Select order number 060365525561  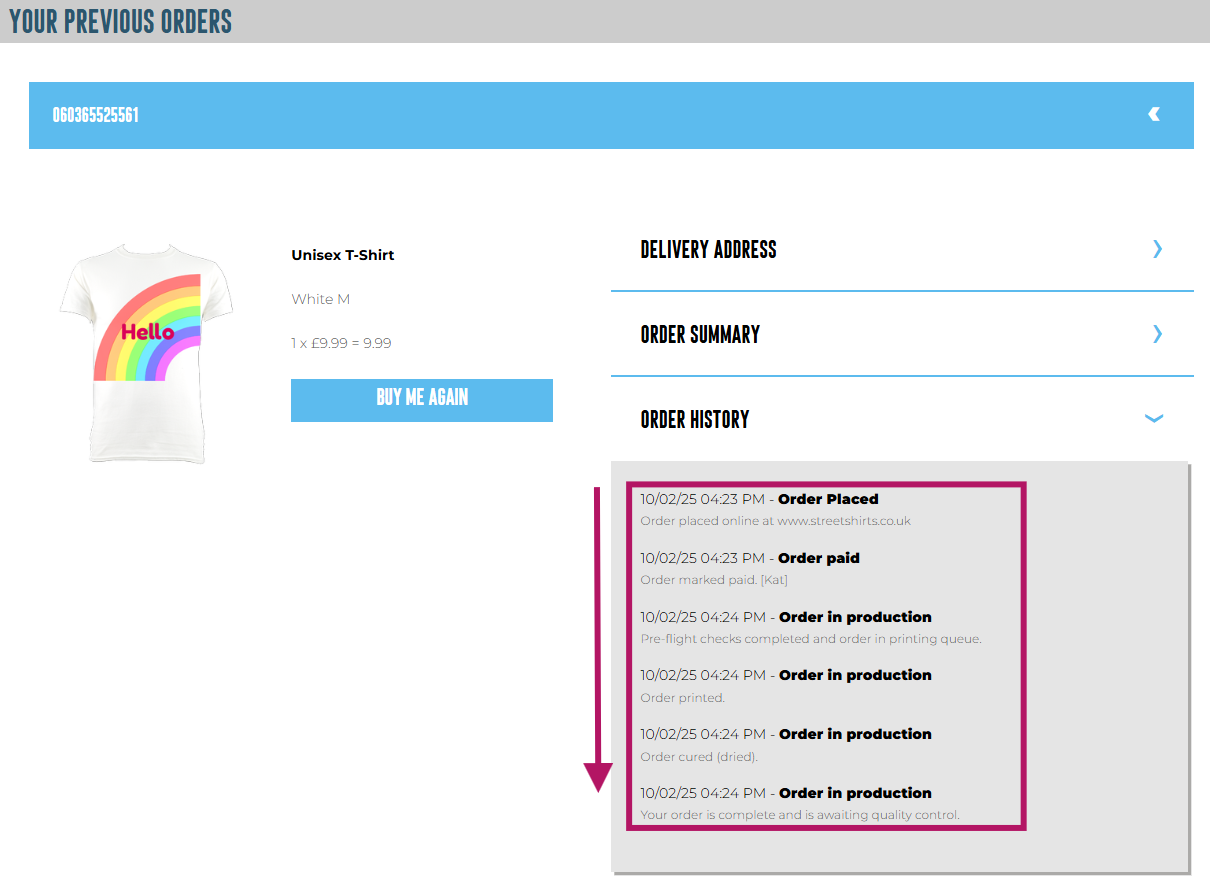(96, 115)
